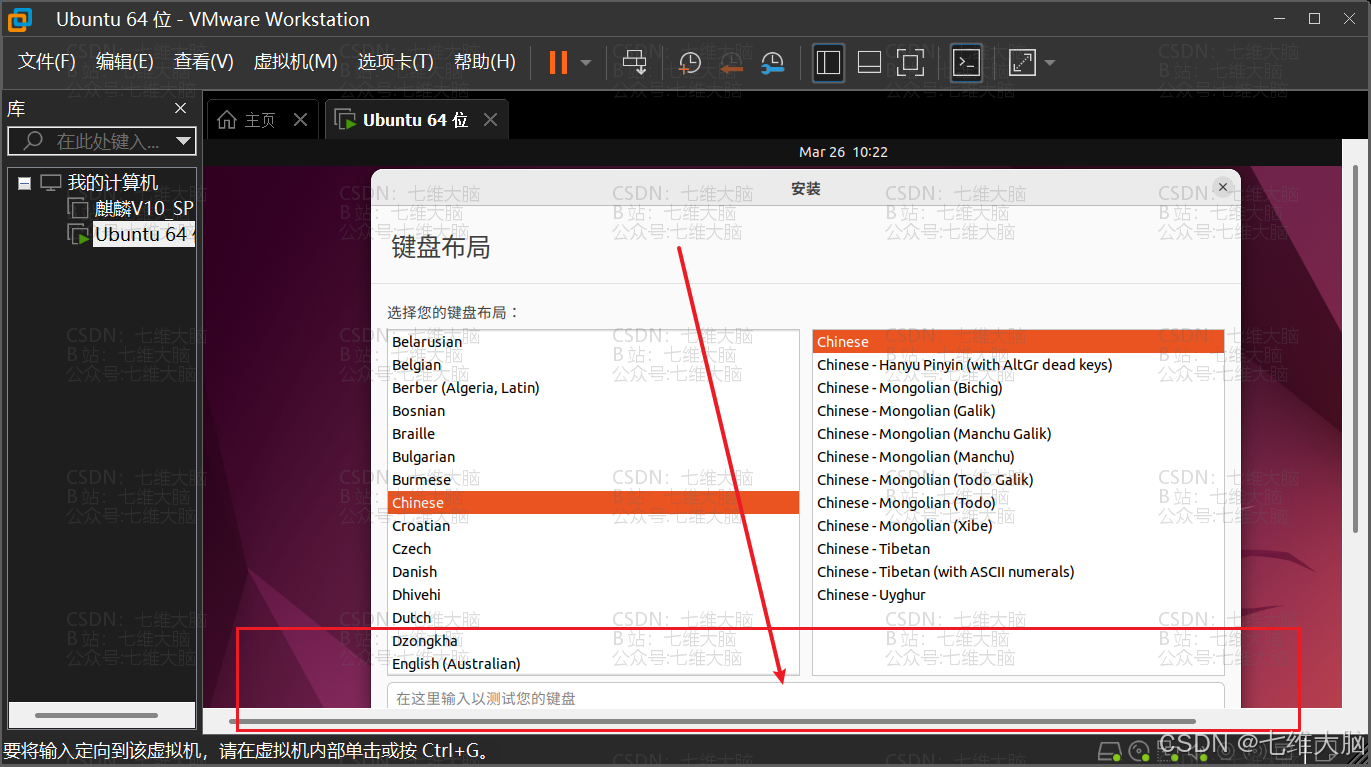Click the stretch guest display icon
This screenshot has width=1371, height=767.
pos(1022,62)
